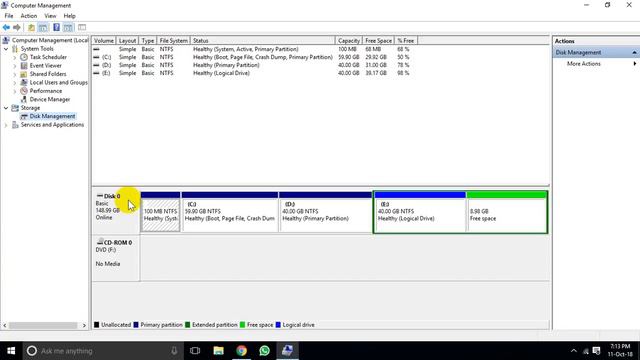The height and width of the screenshot is (360, 640).
Task: Click the Up one level folder icon
Action: [x=31, y=27]
